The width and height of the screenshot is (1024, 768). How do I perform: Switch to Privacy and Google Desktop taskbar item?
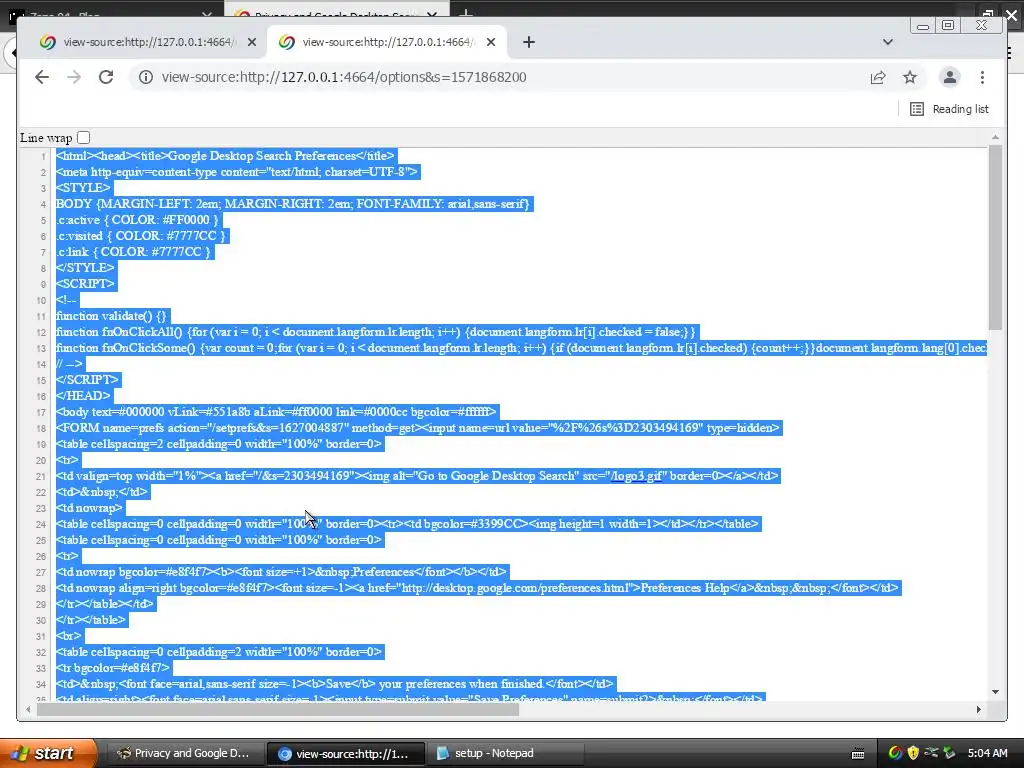pos(184,753)
